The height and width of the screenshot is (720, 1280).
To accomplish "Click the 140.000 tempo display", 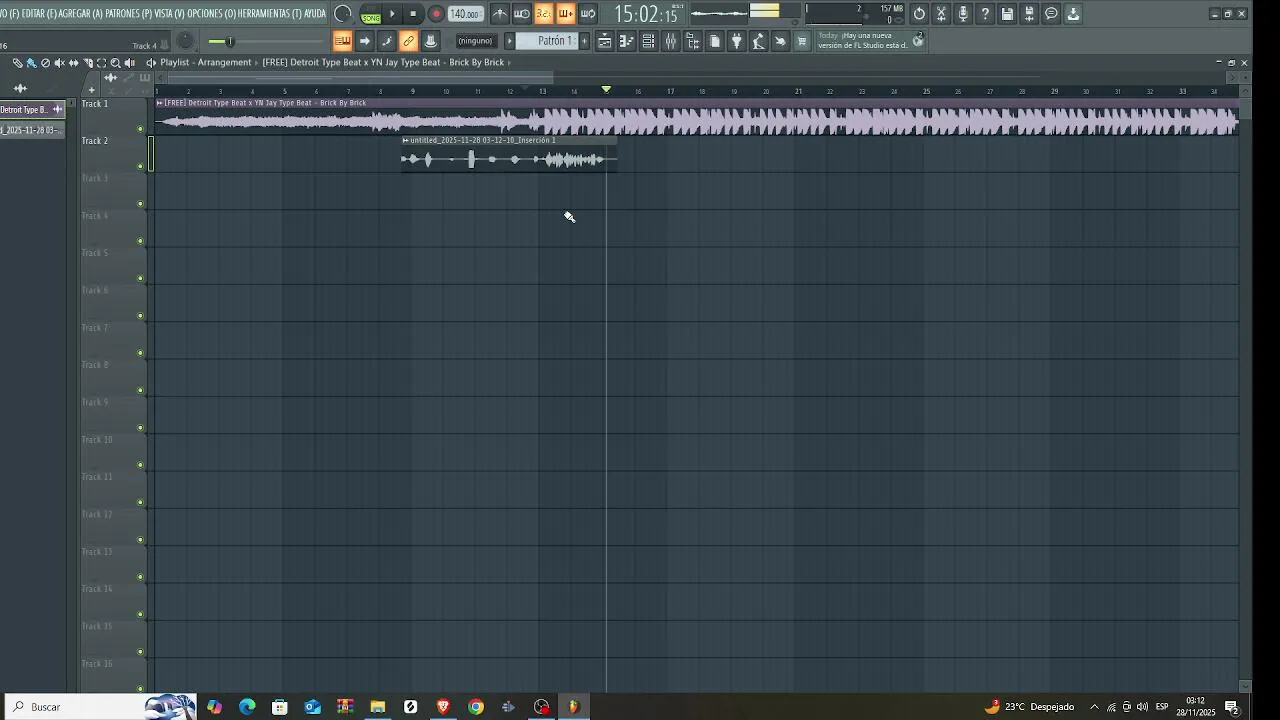I will [x=465, y=14].
